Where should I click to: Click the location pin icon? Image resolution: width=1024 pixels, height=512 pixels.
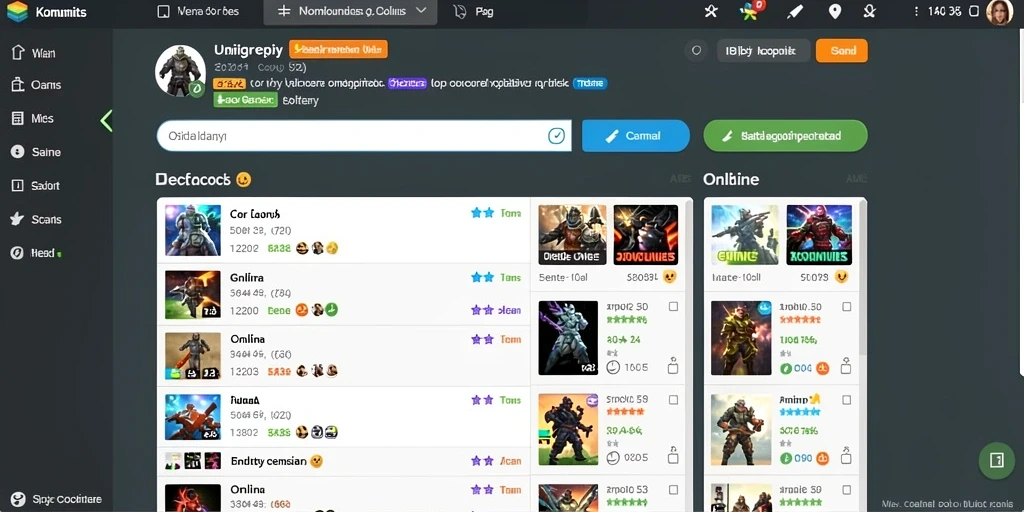pos(835,12)
